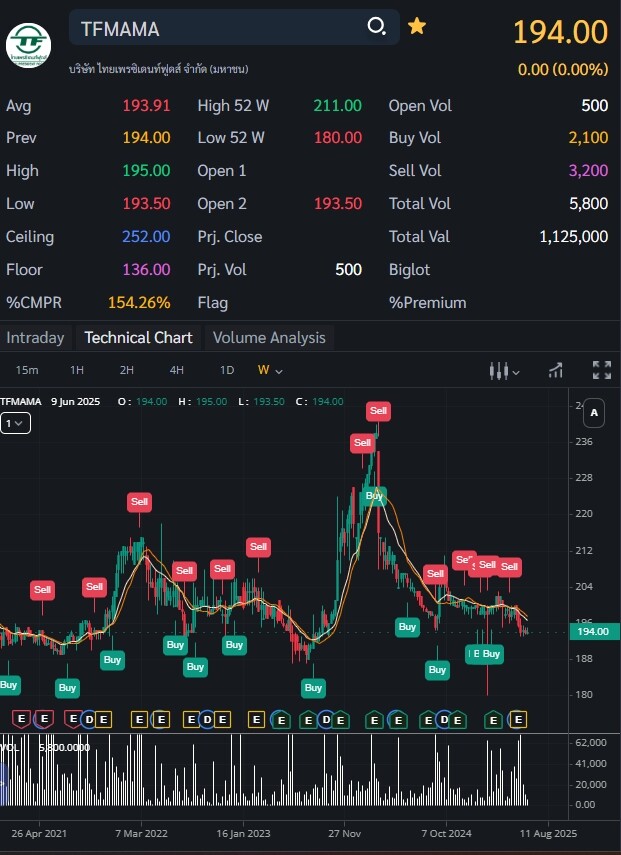Click the Buy Vol value 2,100
This screenshot has height=855, width=621.
click(588, 138)
